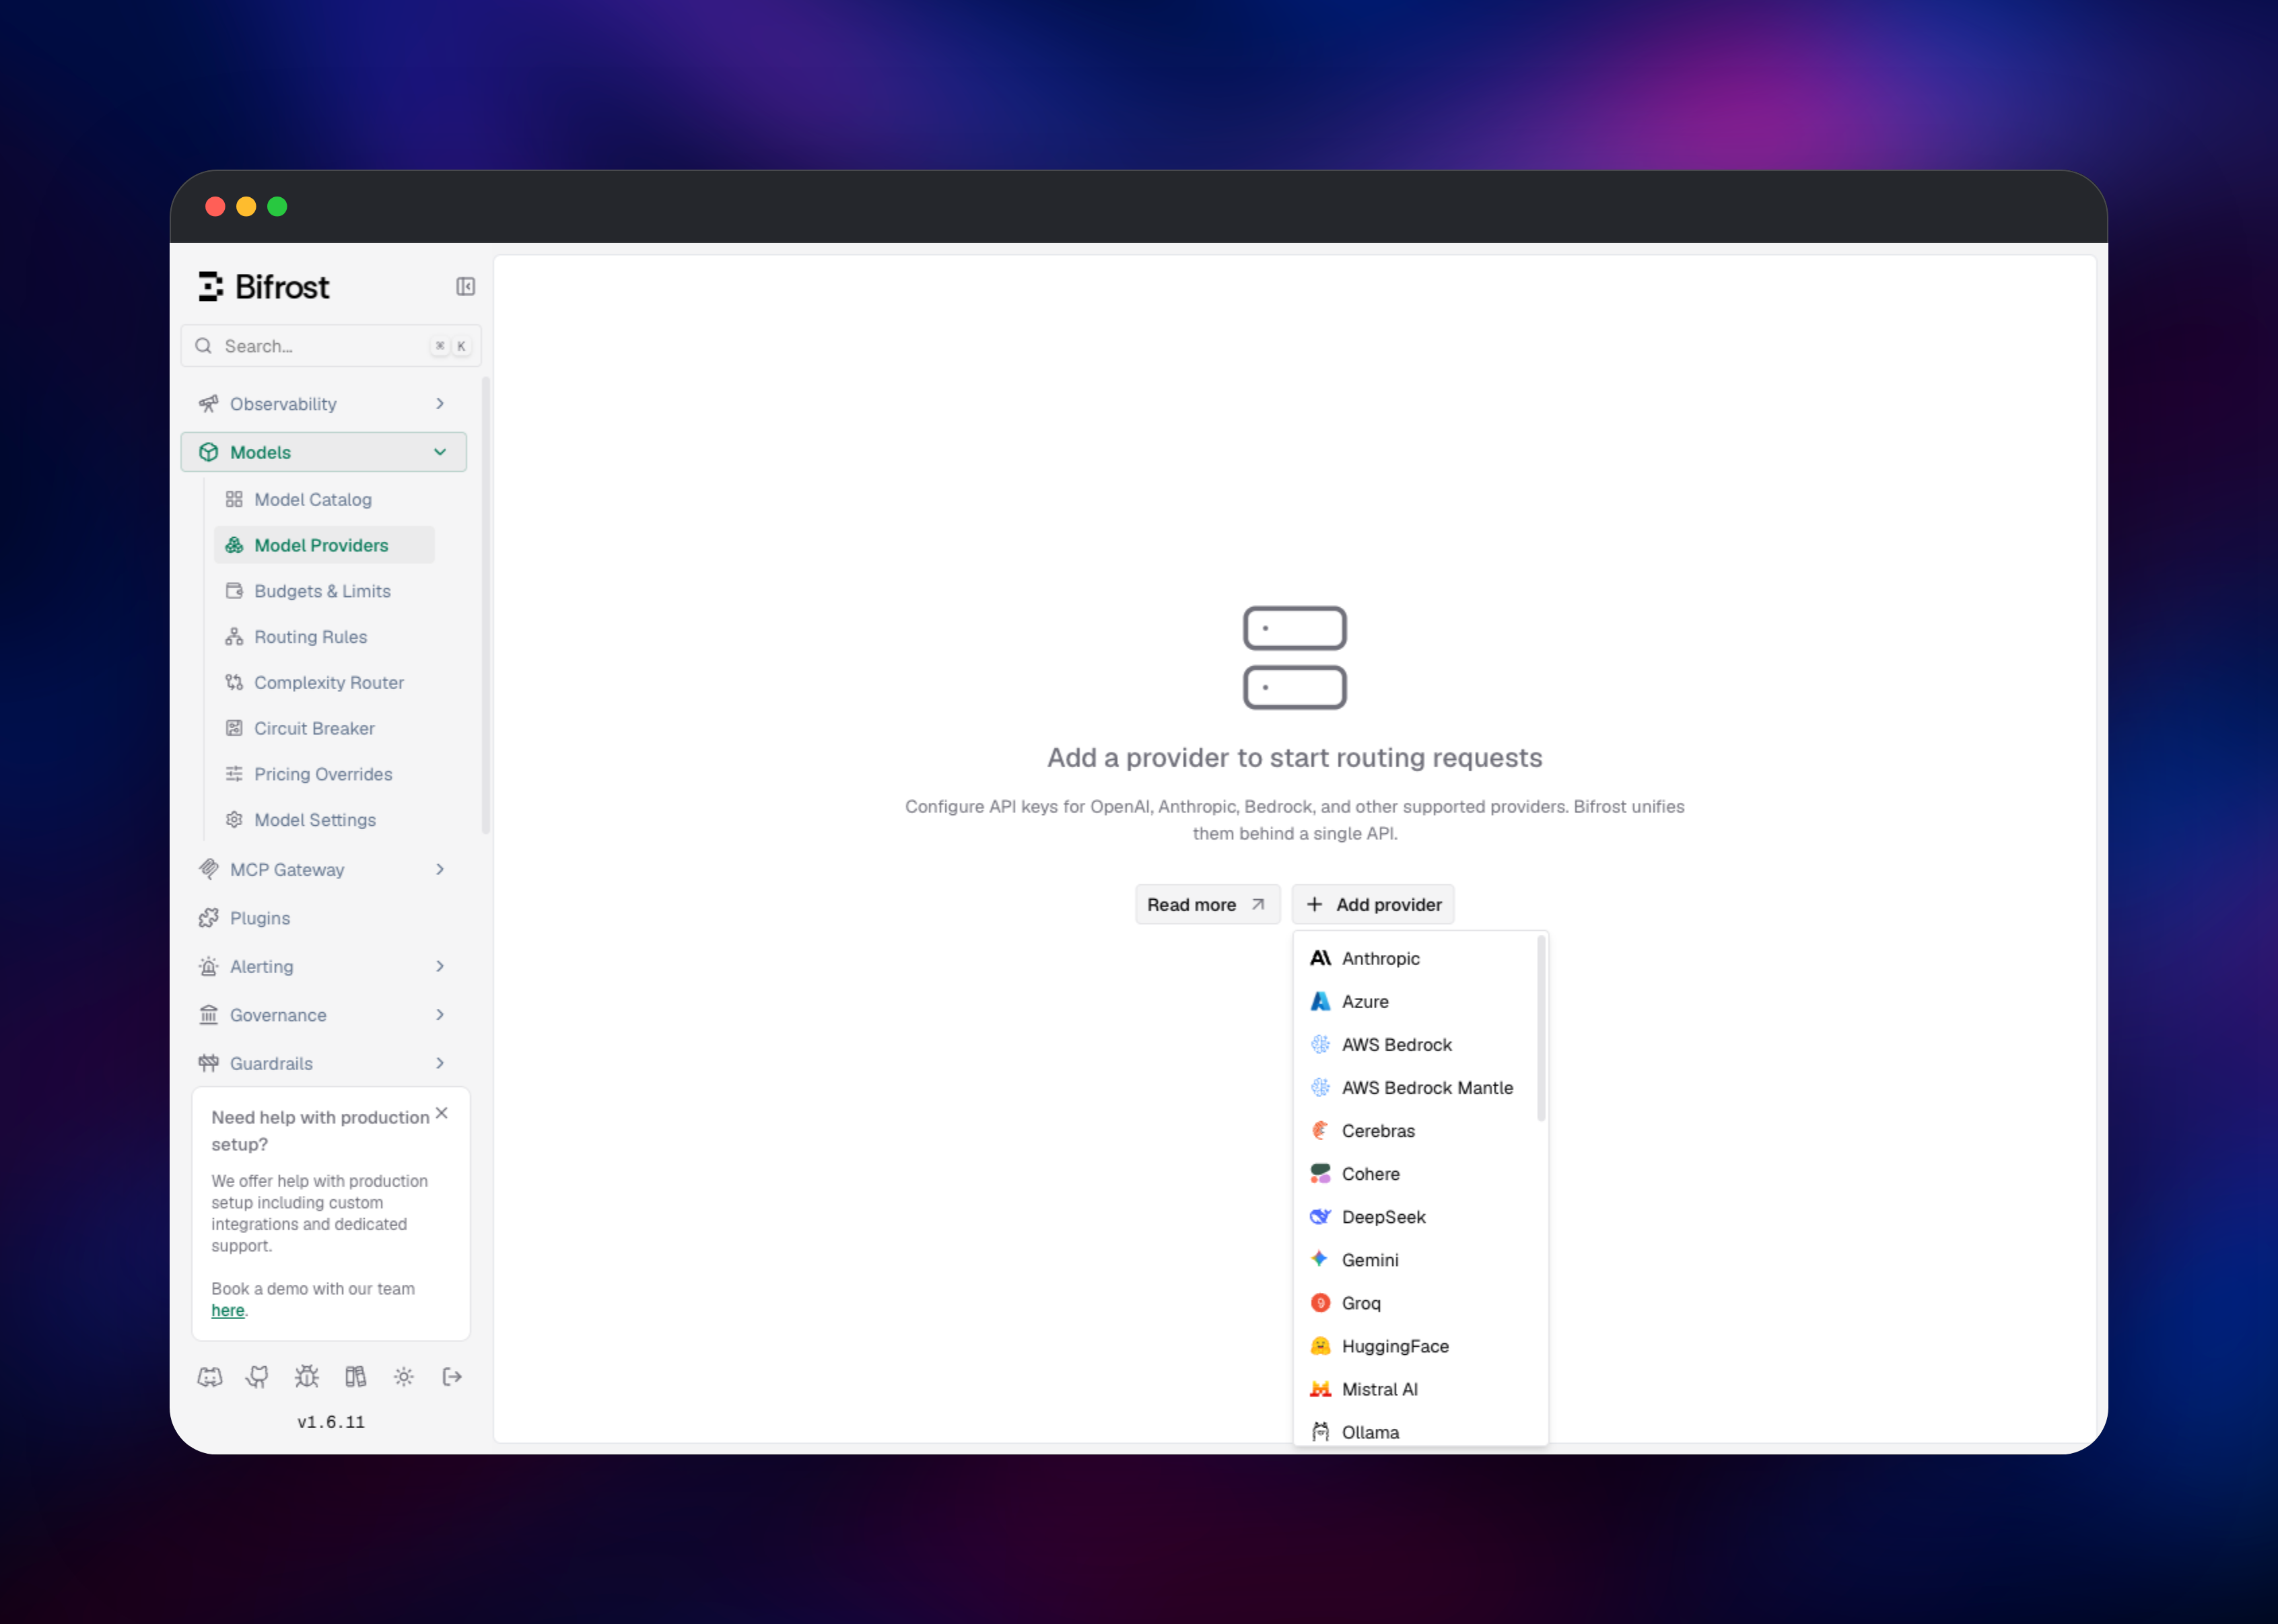2278x1624 pixels.
Task: Expand the Observability section chevron
Action: click(x=440, y=404)
